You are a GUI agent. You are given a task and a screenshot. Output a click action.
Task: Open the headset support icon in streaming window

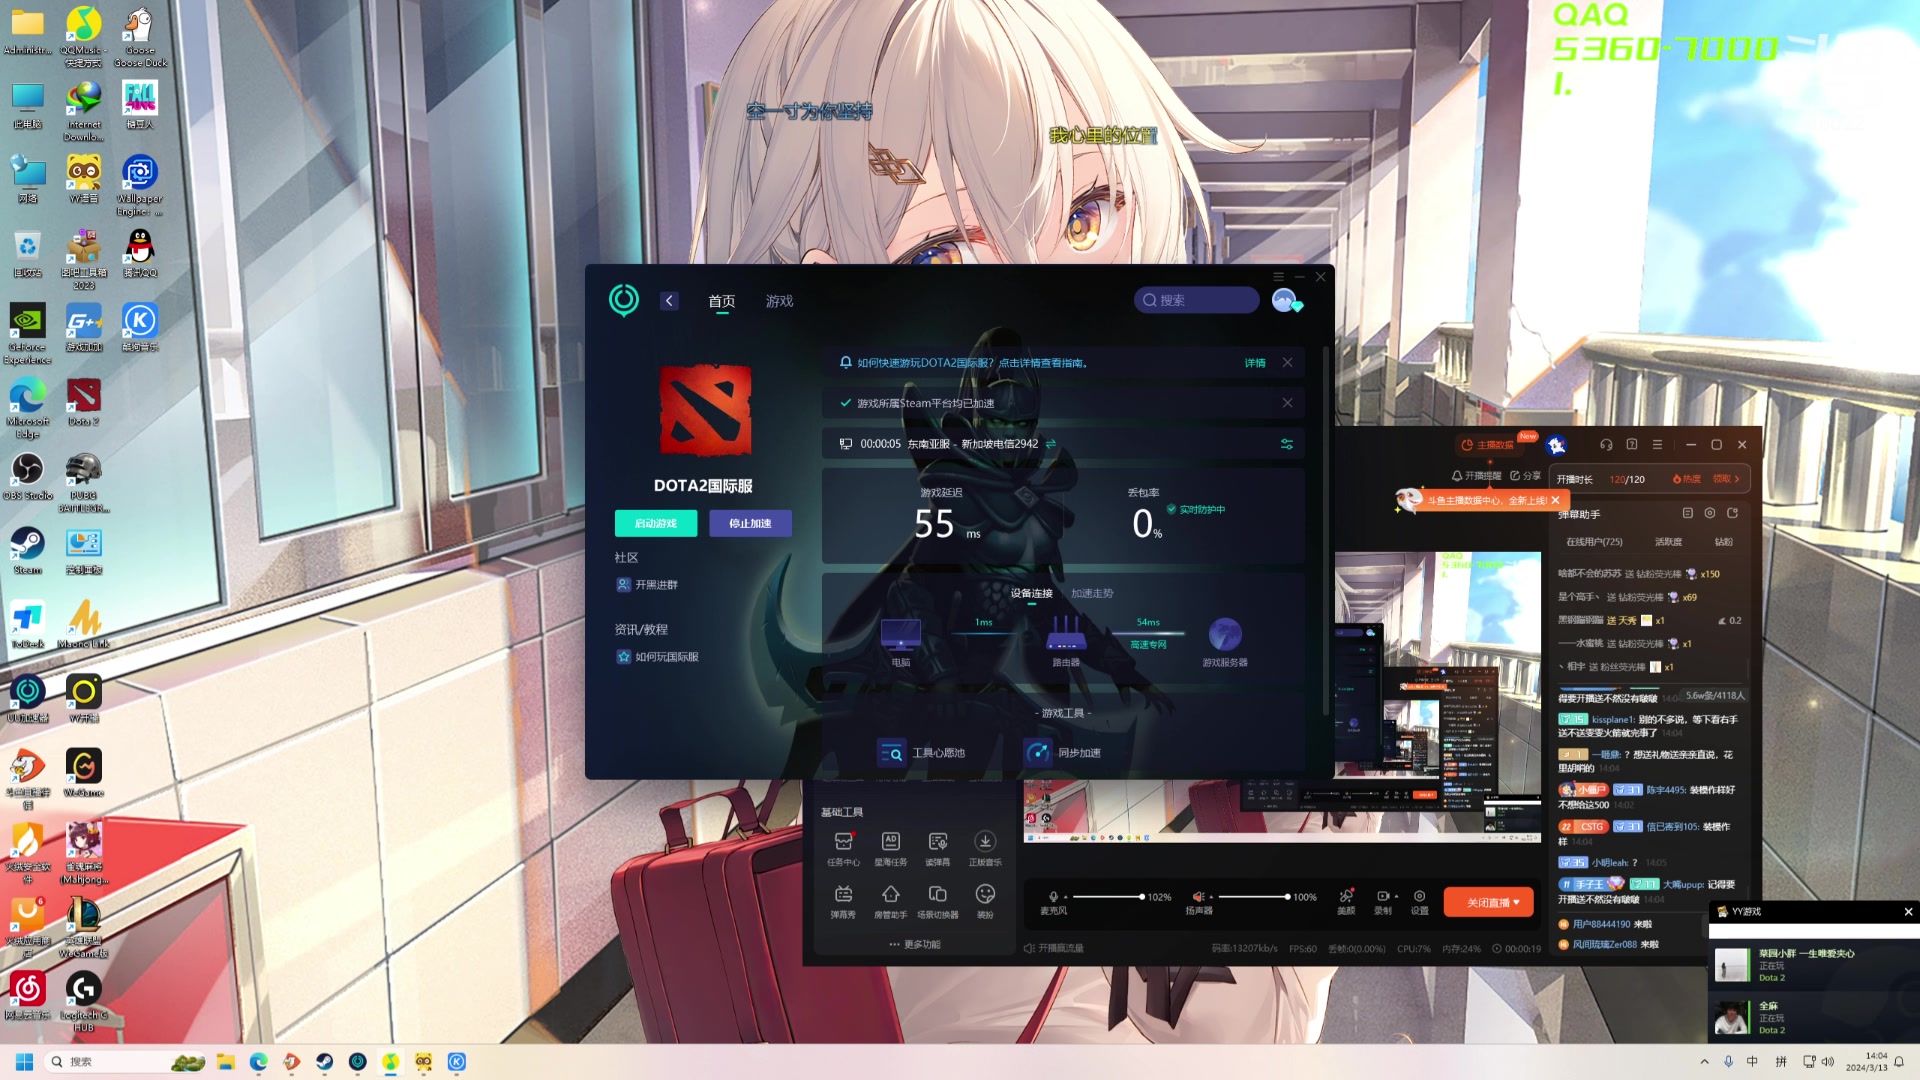1606,445
